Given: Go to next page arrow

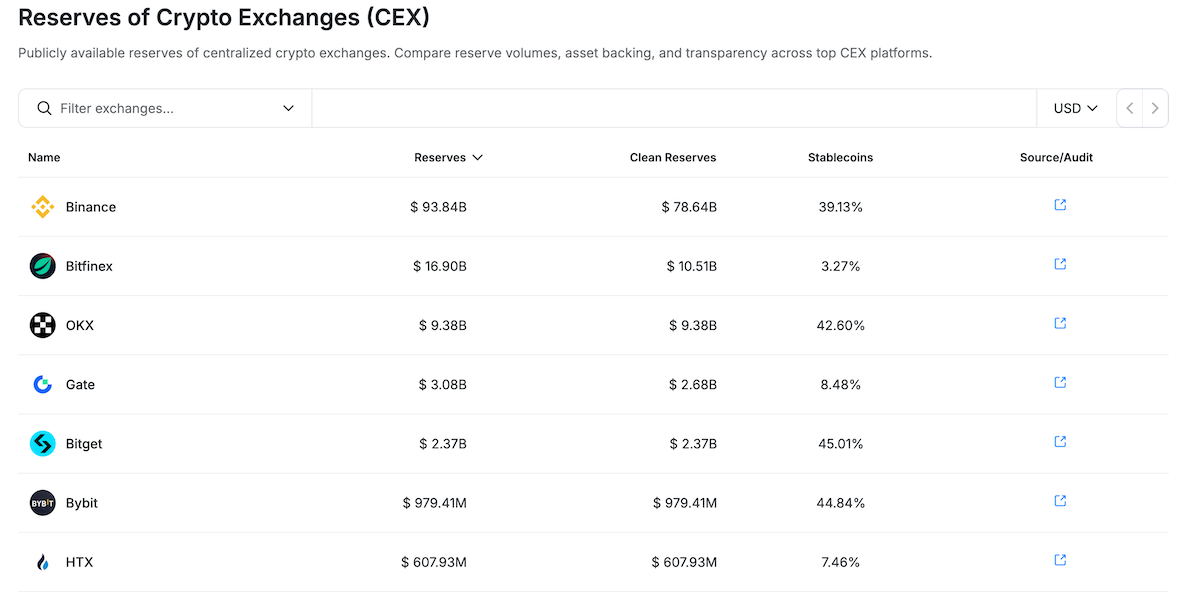Looking at the screenshot, I should click(1155, 108).
